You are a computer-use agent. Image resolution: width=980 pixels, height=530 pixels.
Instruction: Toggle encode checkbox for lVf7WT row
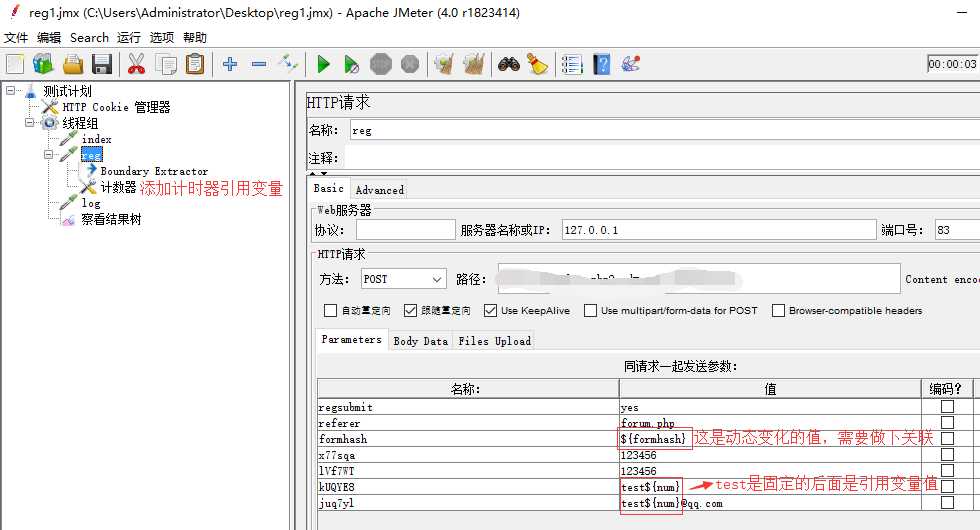[x=948, y=470]
